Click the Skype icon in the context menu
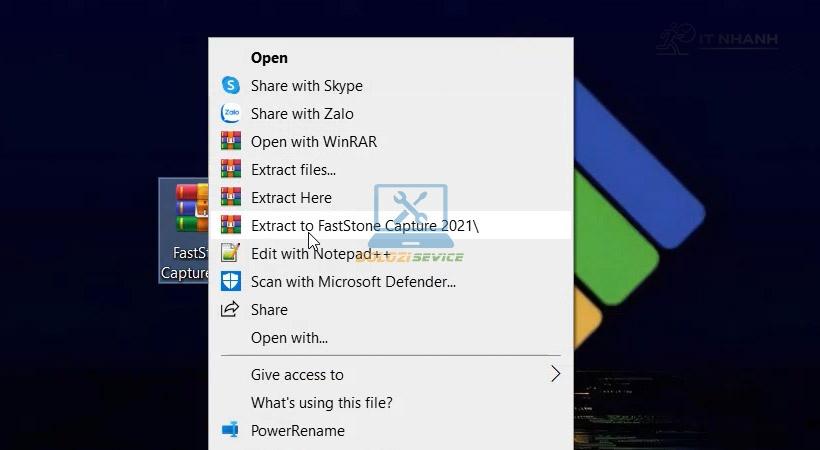The image size is (820, 450). (x=231, y=86)
